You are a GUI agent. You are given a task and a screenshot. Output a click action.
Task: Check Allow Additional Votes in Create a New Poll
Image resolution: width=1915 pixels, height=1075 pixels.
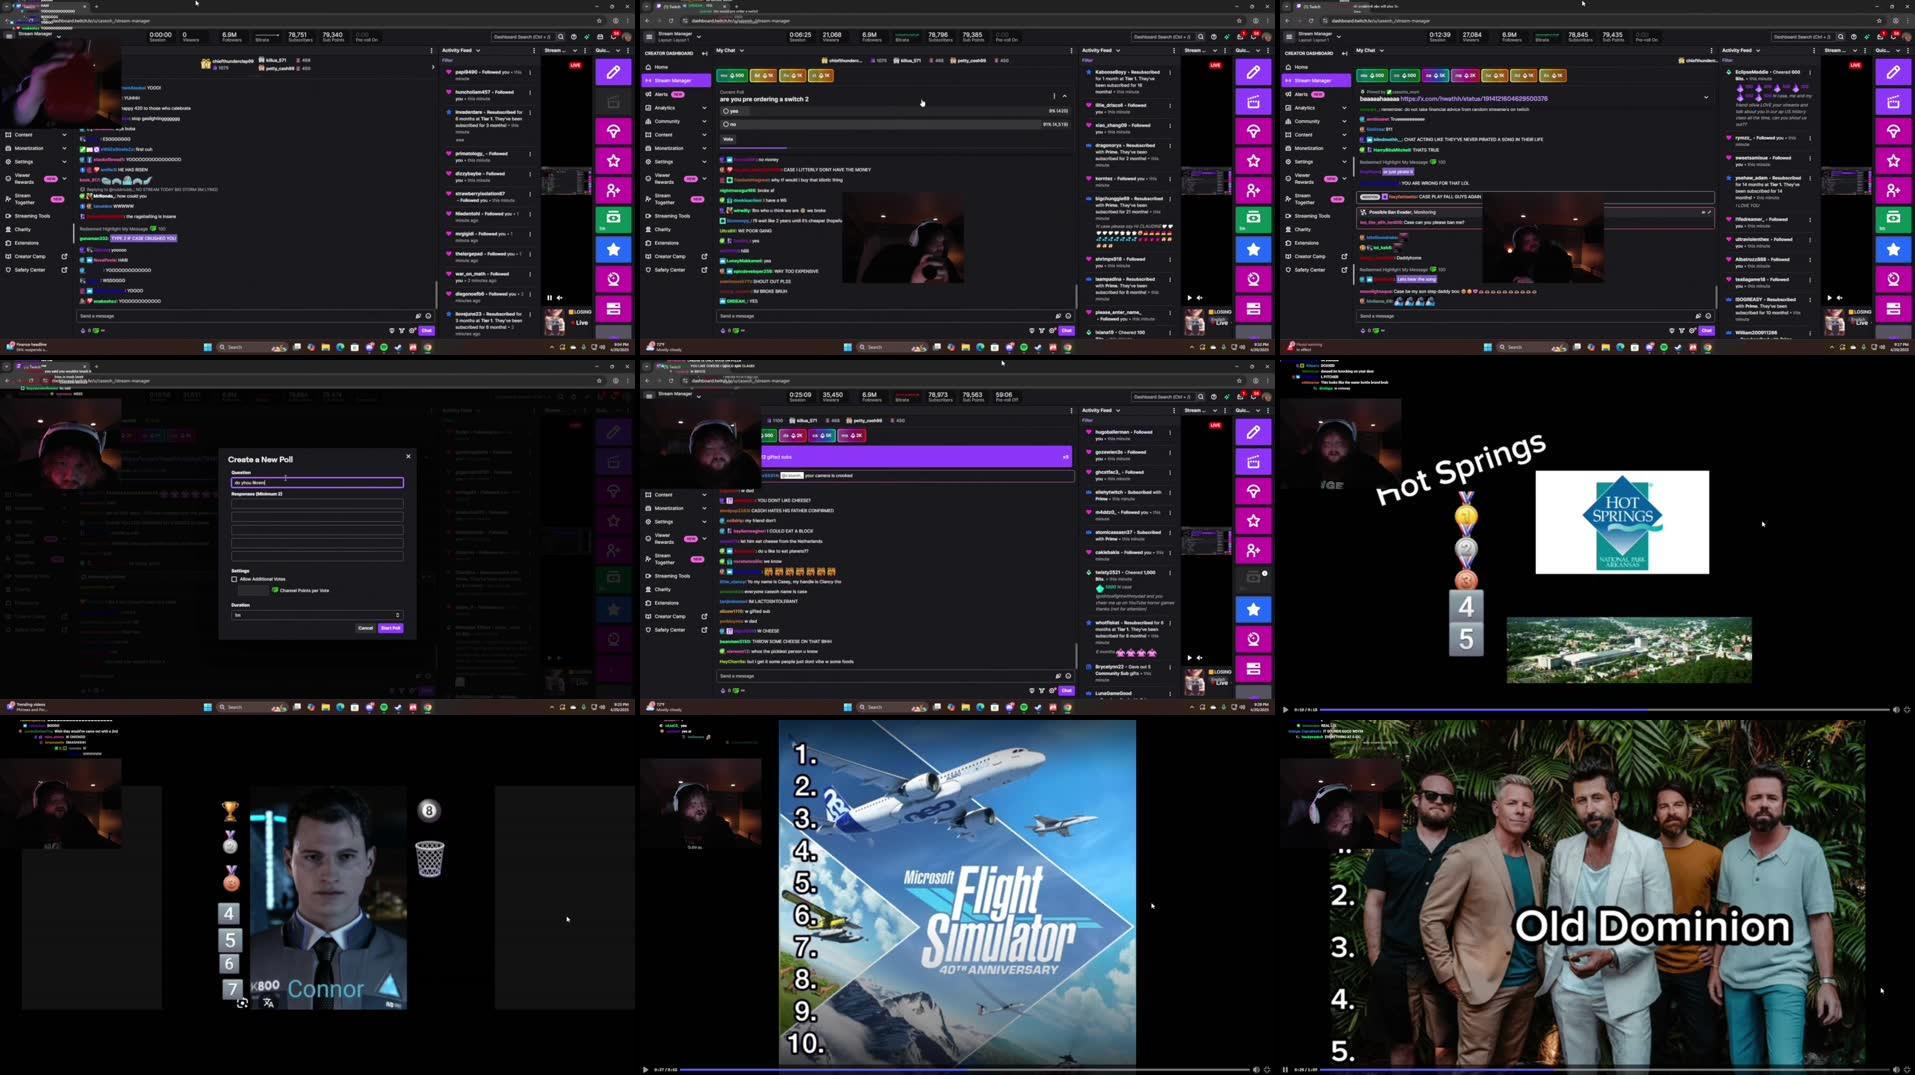tap(235, 579)
